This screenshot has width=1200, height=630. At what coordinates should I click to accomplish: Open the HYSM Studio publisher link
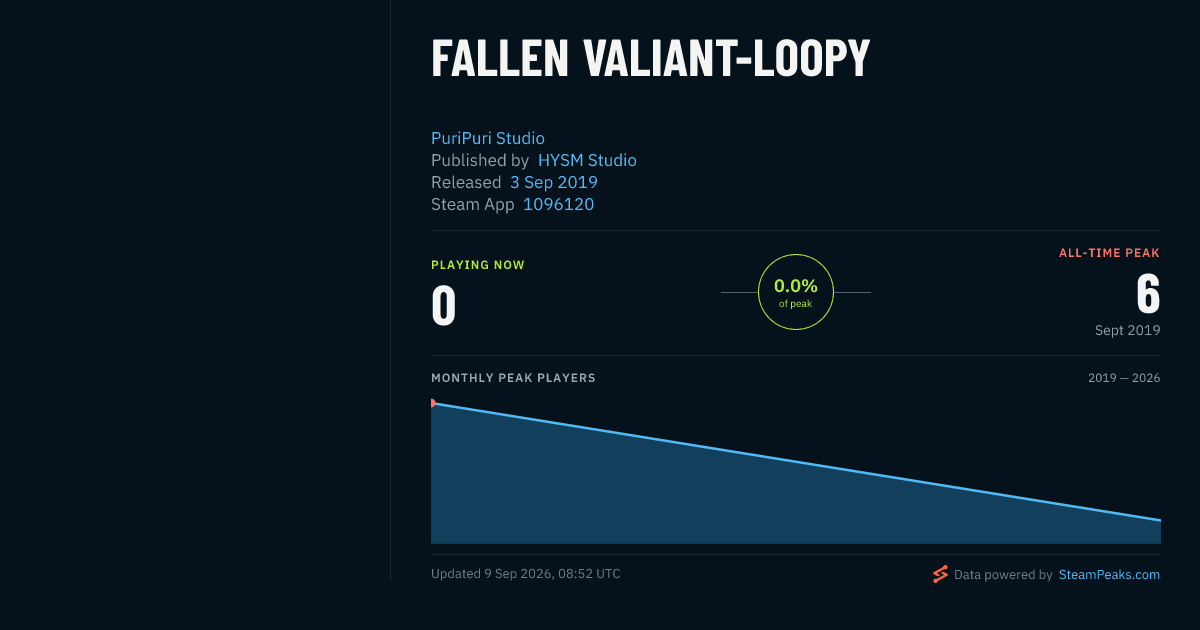(587, 160)
